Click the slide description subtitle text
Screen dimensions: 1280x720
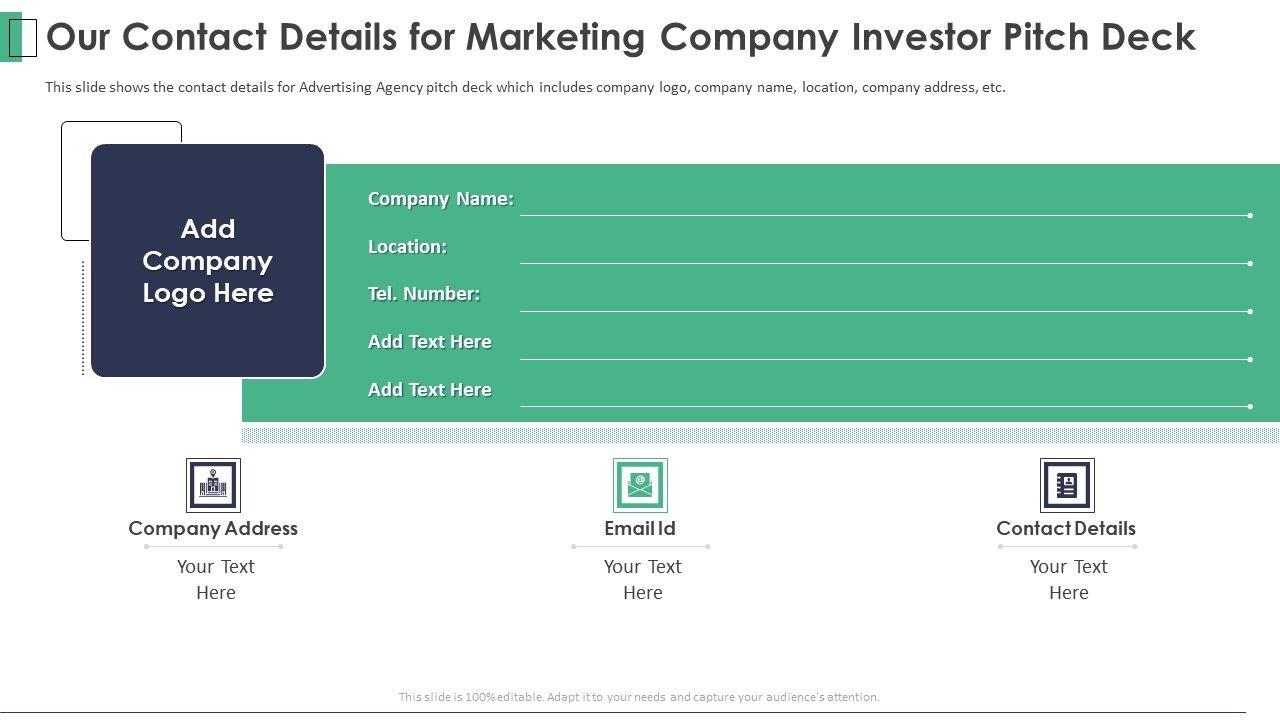(x=525, y=87)
